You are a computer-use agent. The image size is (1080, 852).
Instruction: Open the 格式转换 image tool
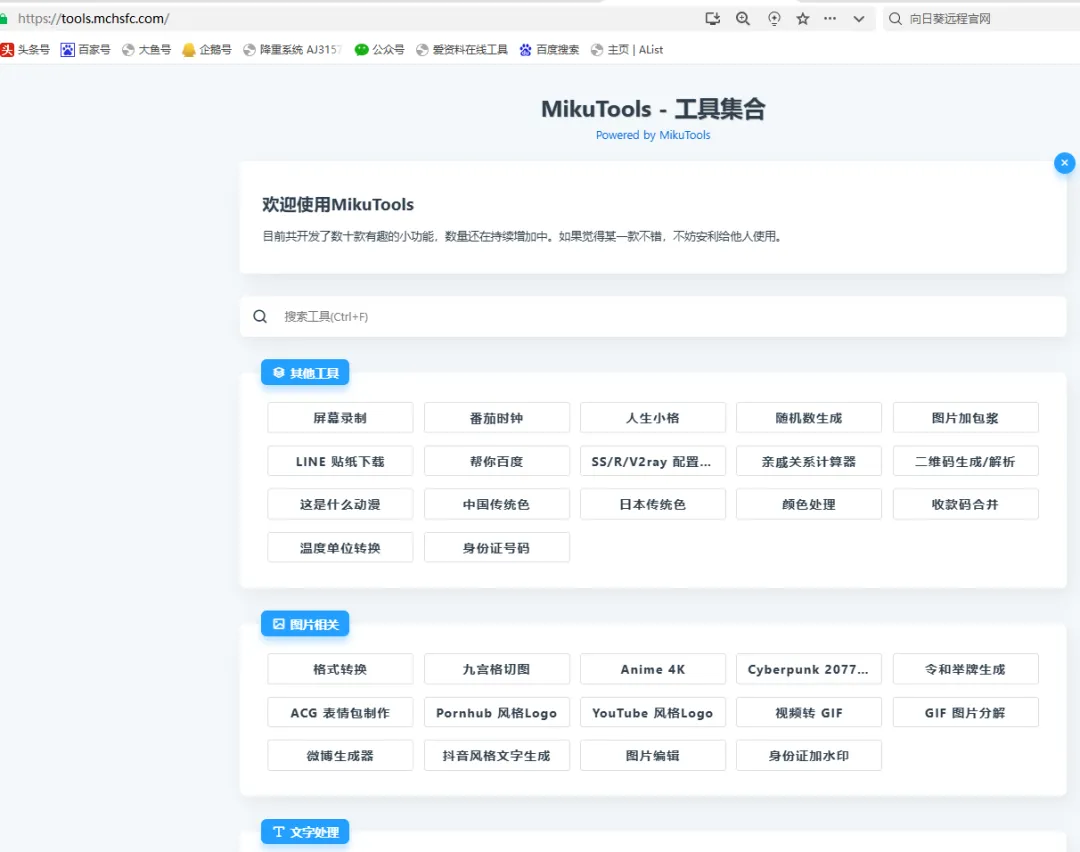(x=340, y=669)
